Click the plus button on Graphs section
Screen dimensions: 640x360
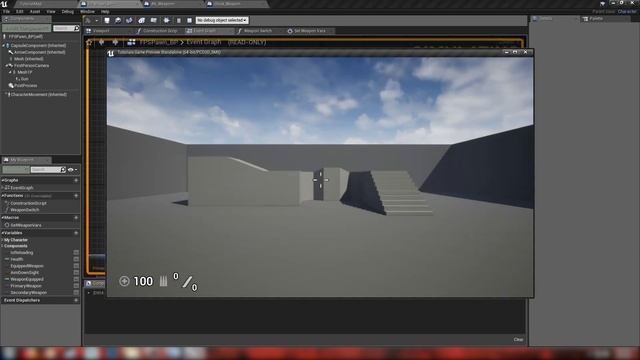[76, 180]
